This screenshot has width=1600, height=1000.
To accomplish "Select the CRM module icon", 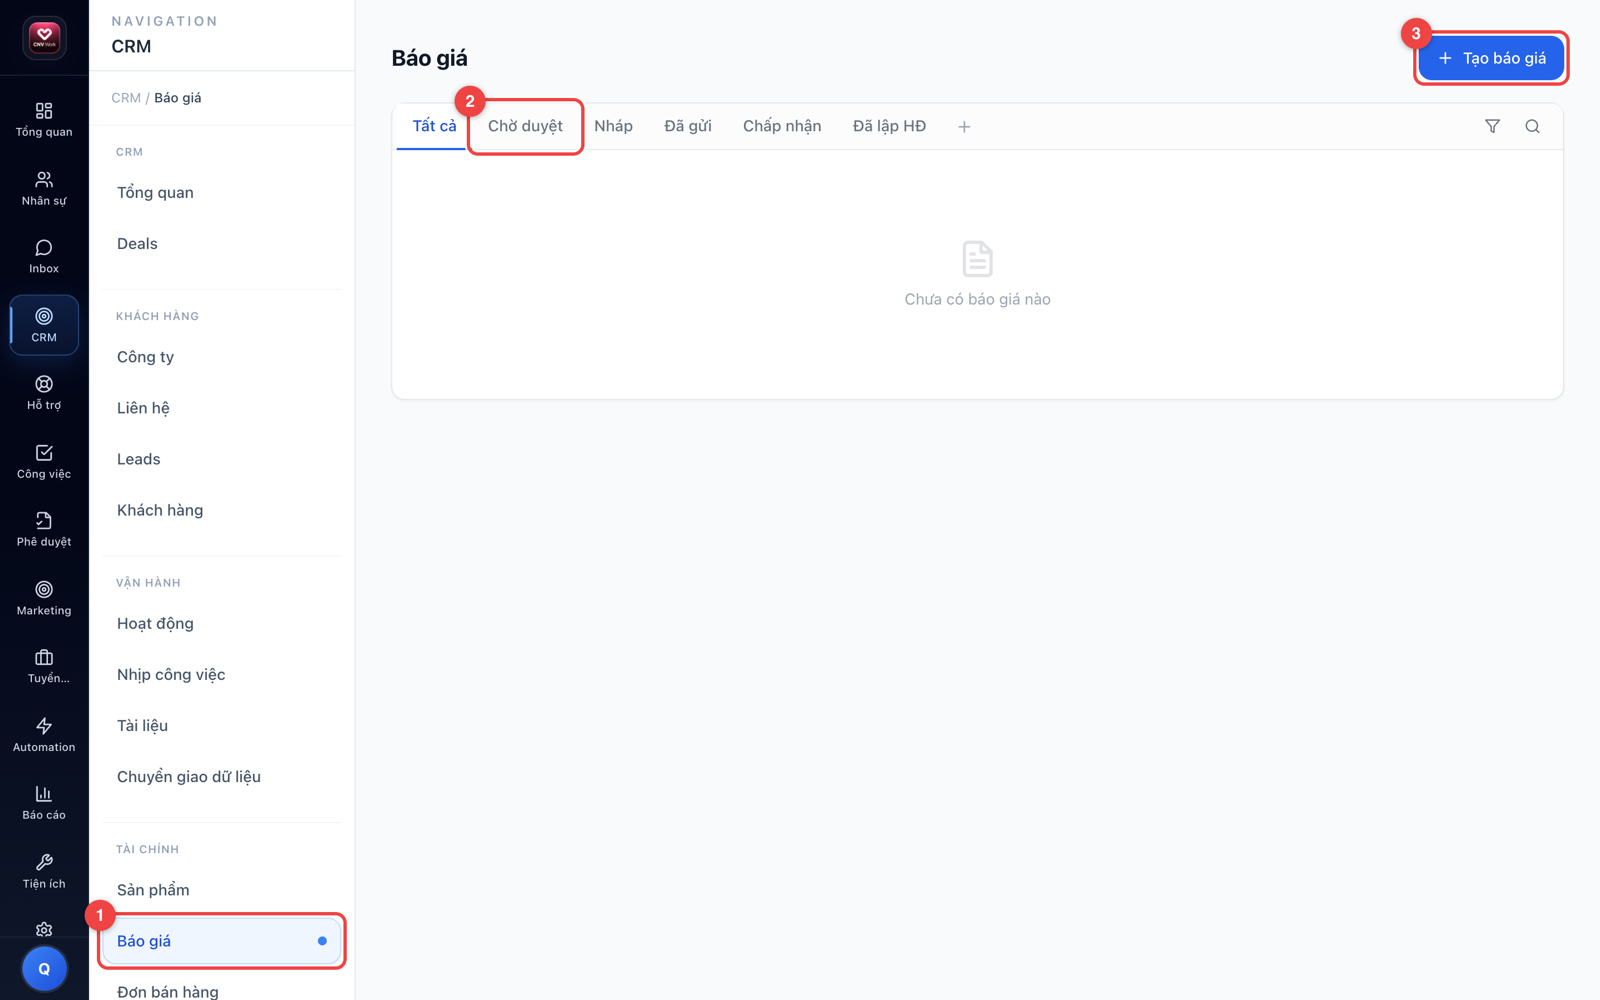I will pos(44,325).
